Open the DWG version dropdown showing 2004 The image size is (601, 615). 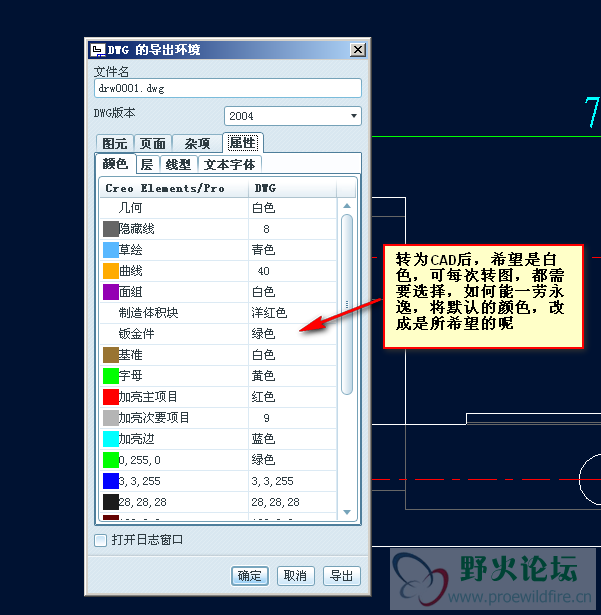[x=293, y=116]
